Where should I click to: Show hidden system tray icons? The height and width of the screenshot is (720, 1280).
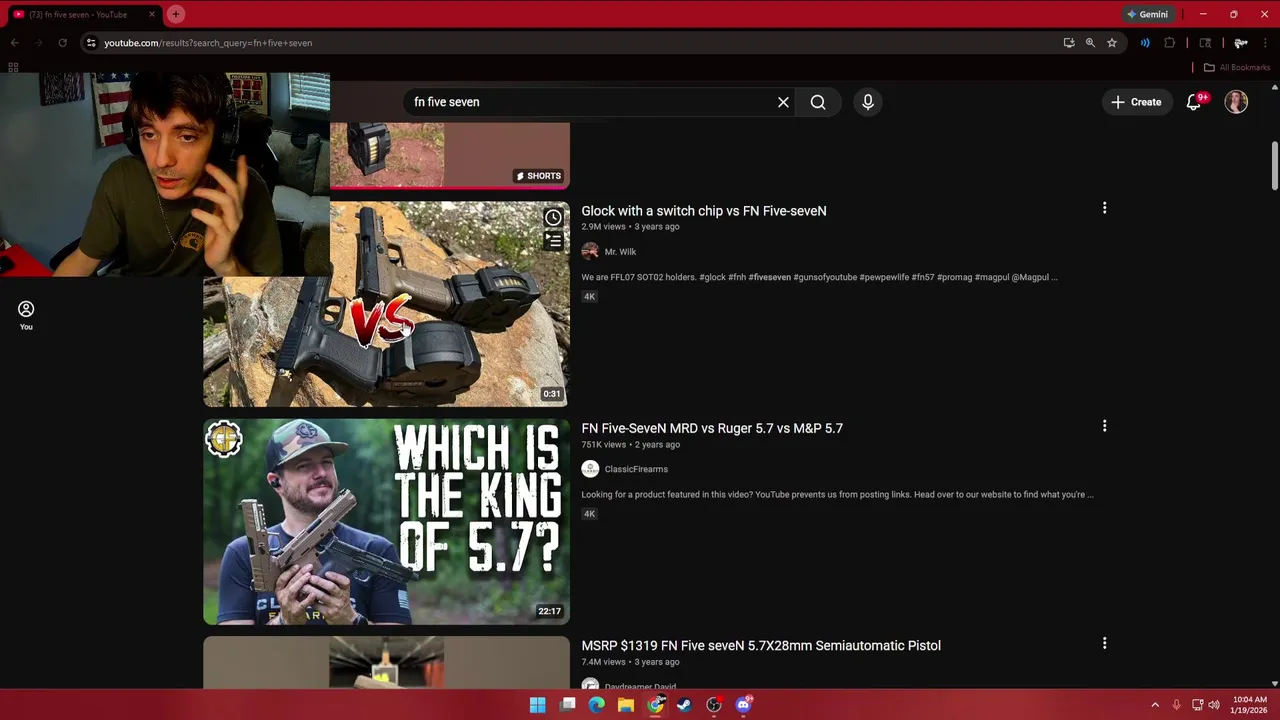pos(1155,705)
